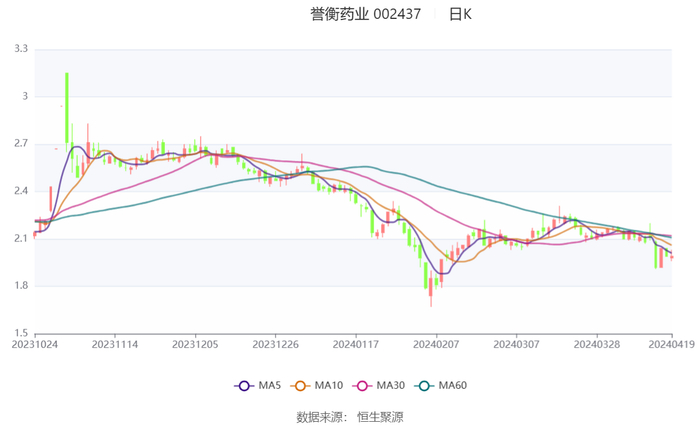The height and width of the screenshot is (426, 700).
Task: Click the 3.3 price axis label
Action: 20,49
